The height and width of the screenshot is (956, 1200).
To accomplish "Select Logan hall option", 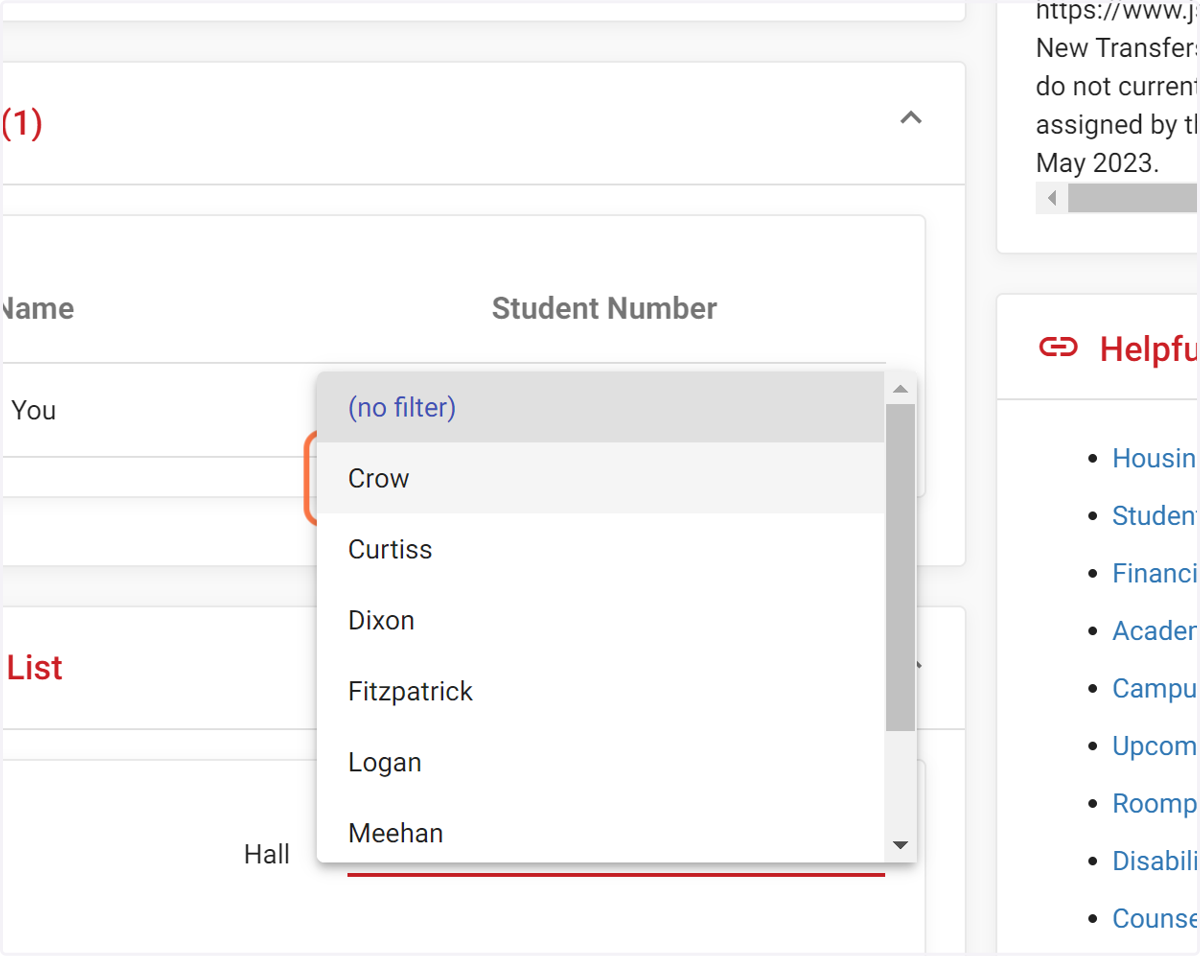I will 600,762.
